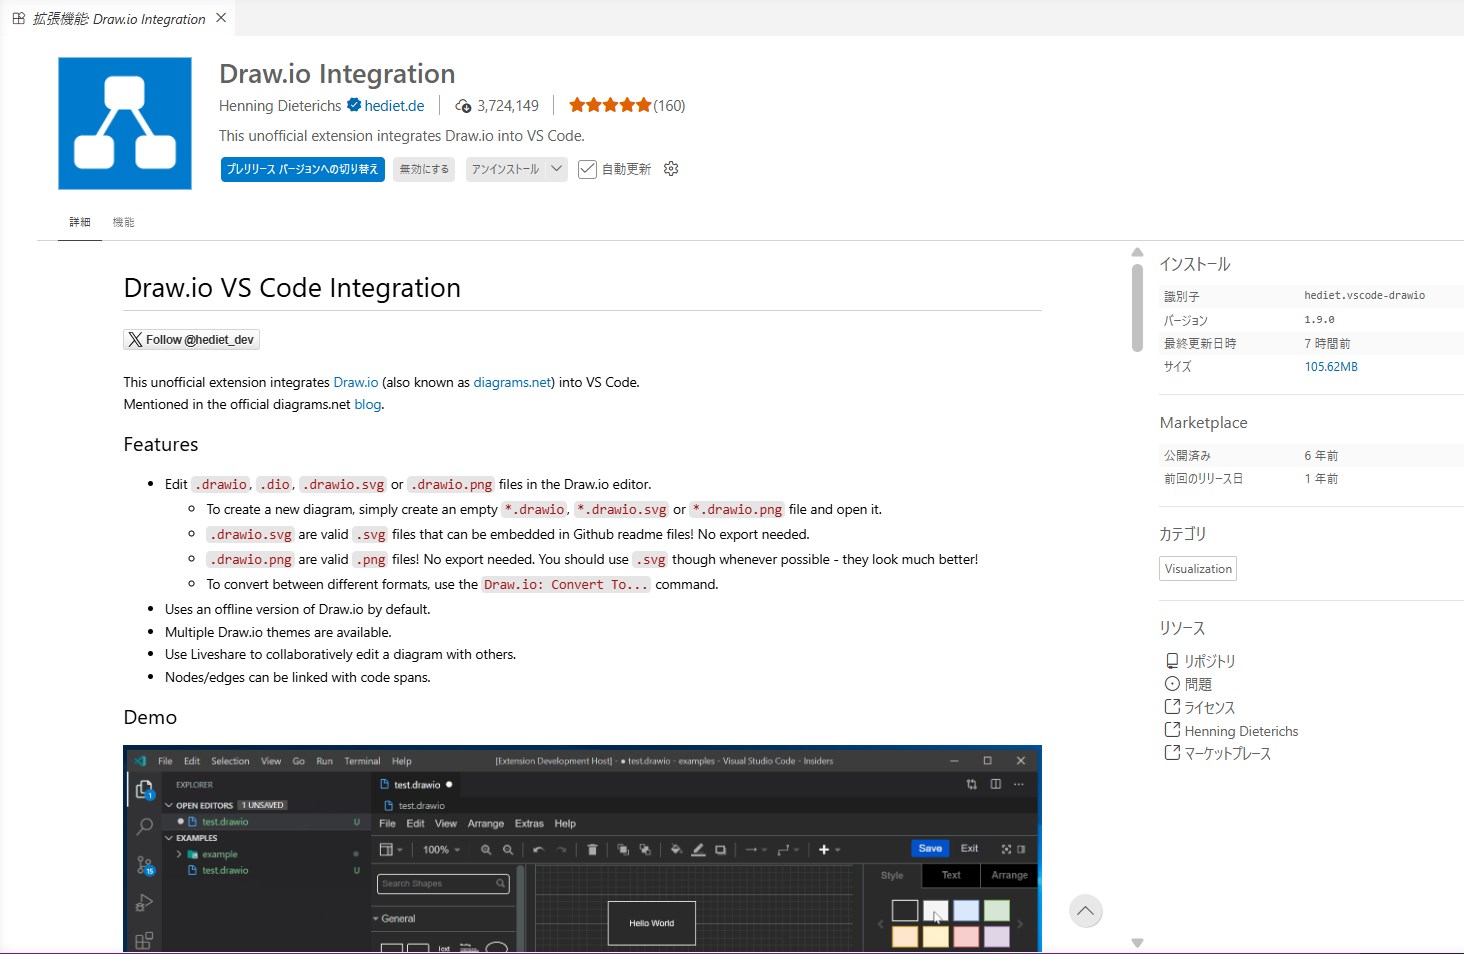Viewport: 1464px width, 954px height.
Task: Click プレリリース バージョンへの切り替え button
Action: coord(302,169)
